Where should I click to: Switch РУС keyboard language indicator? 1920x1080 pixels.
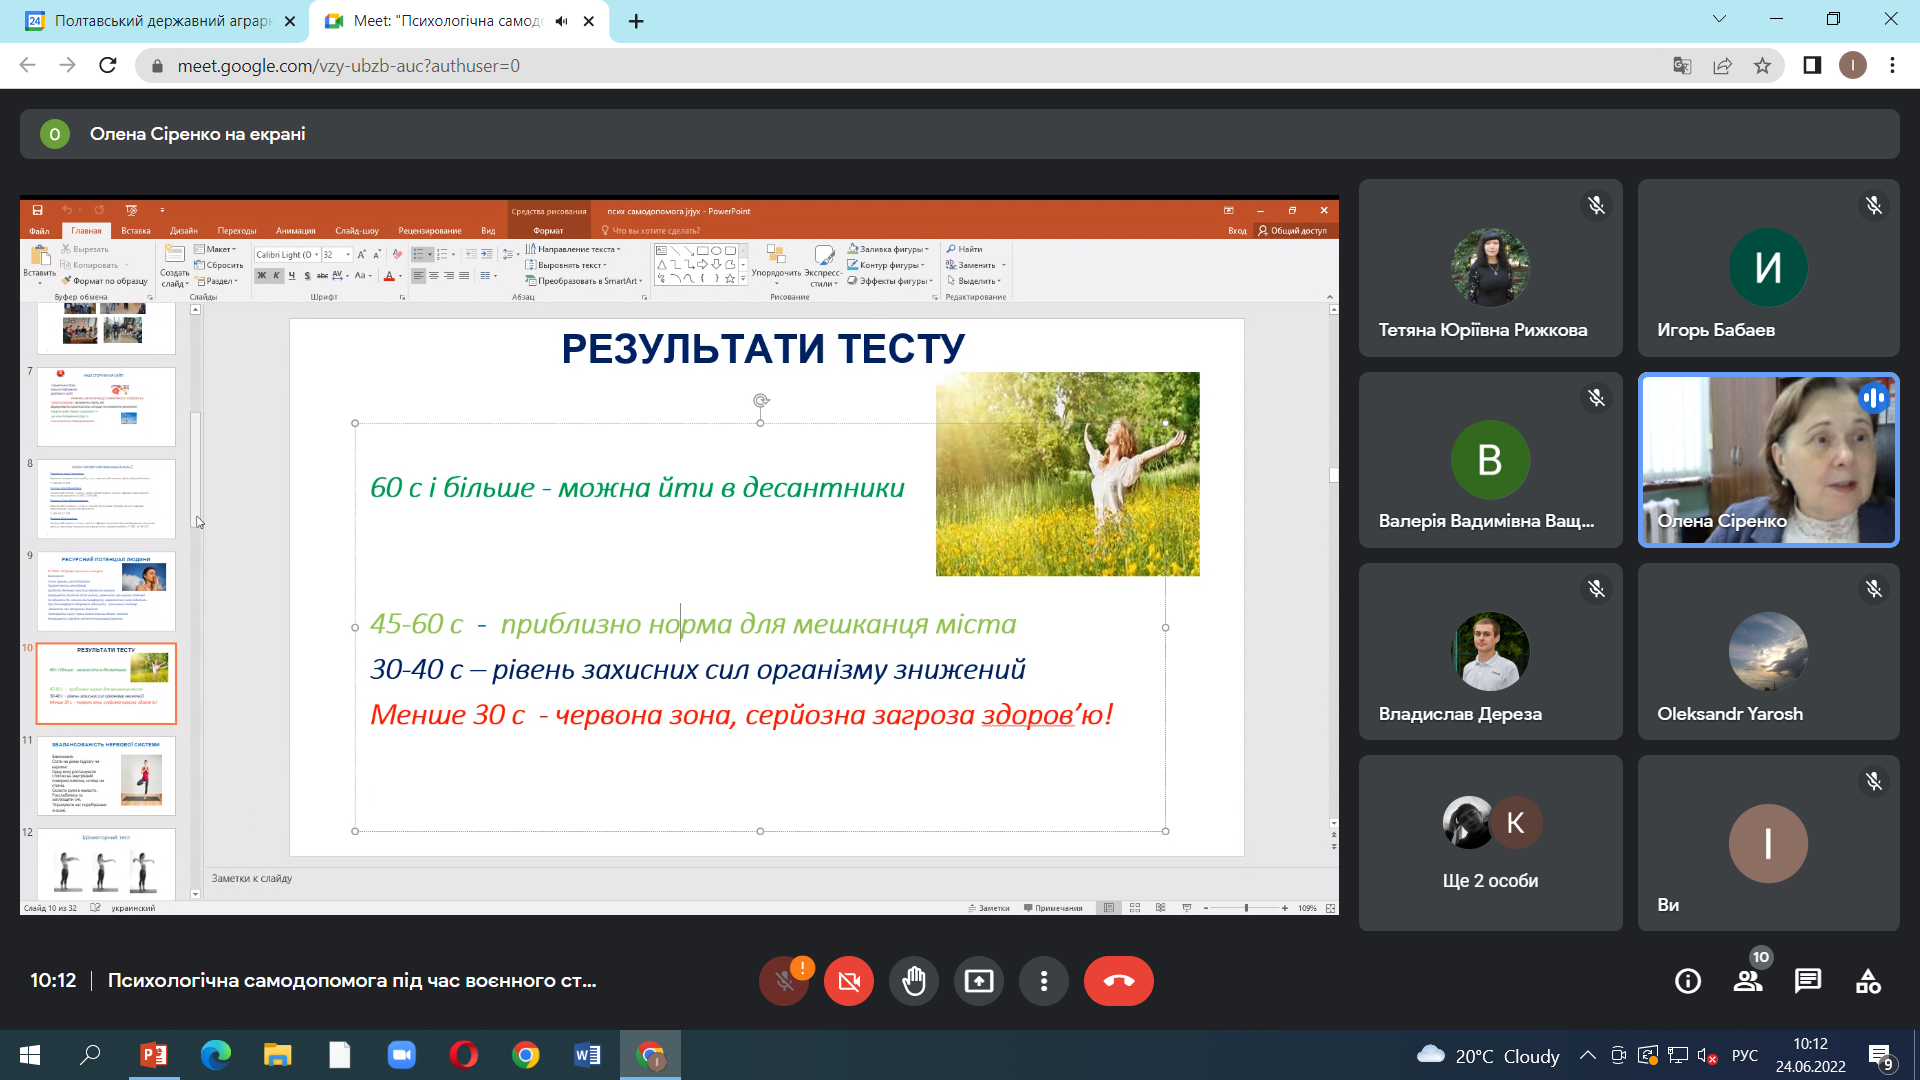[x=1745, y=1055]
